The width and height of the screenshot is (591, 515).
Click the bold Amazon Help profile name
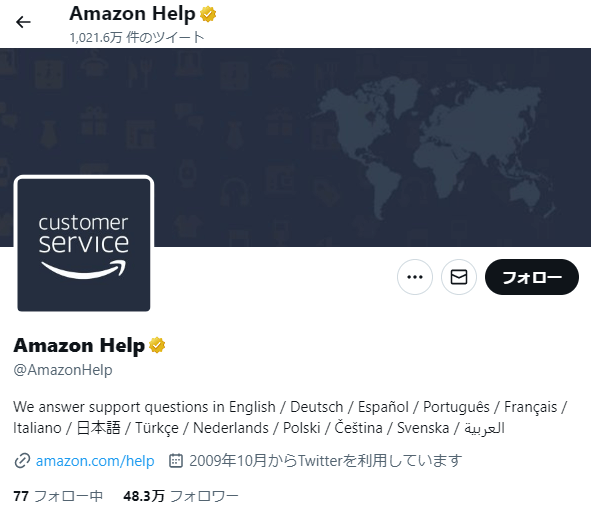tap(79, 345)
